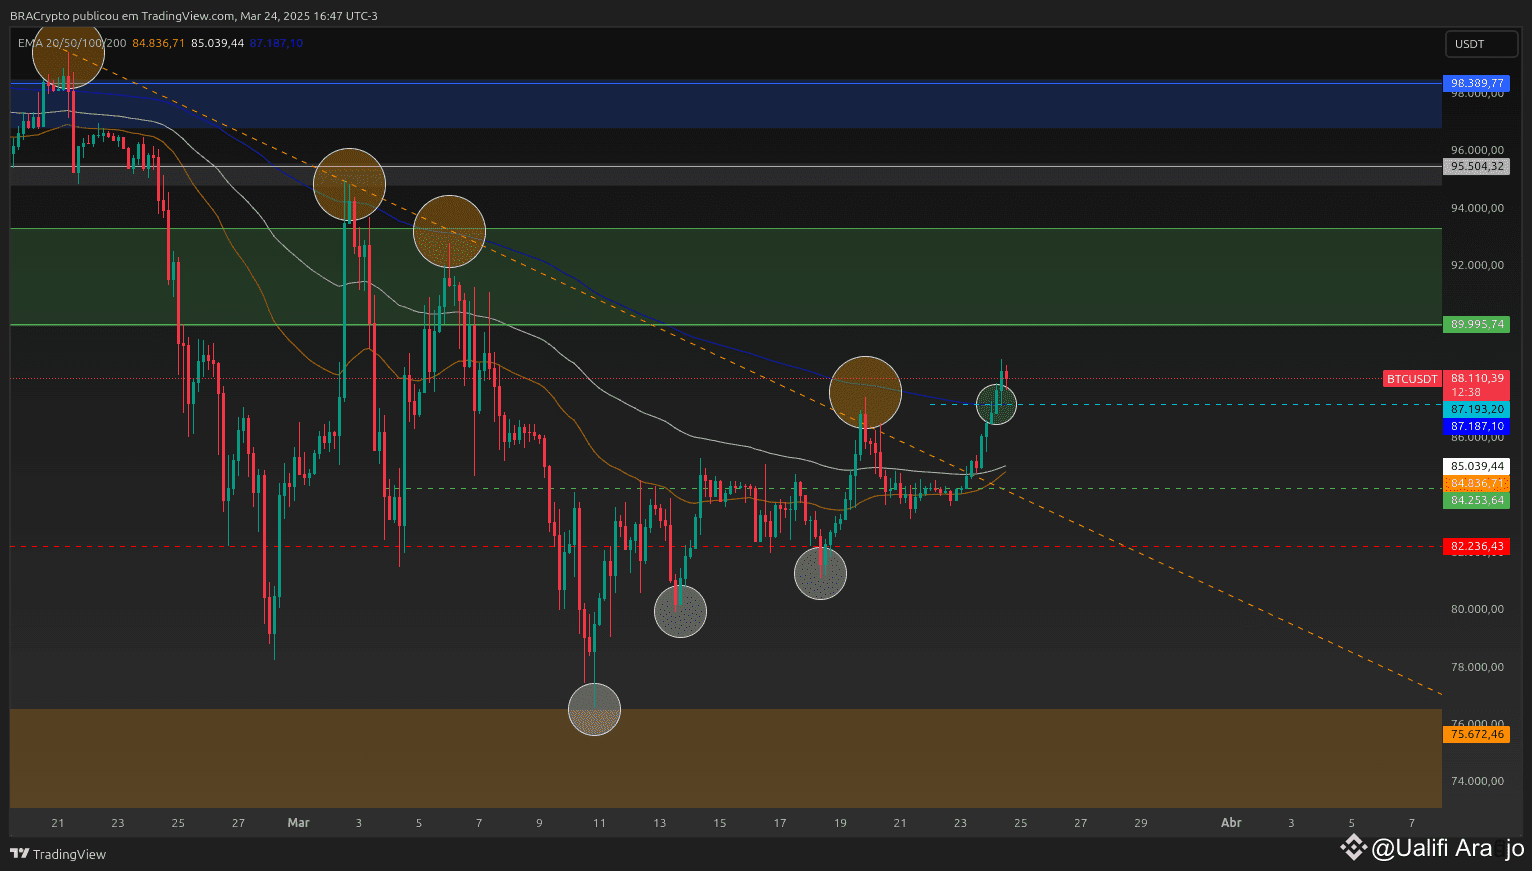The height and width of the screenshot is (871, 1532).
Task: Toggle the gray 95.504,32 resistance level label
Action: pos(1476,167)
